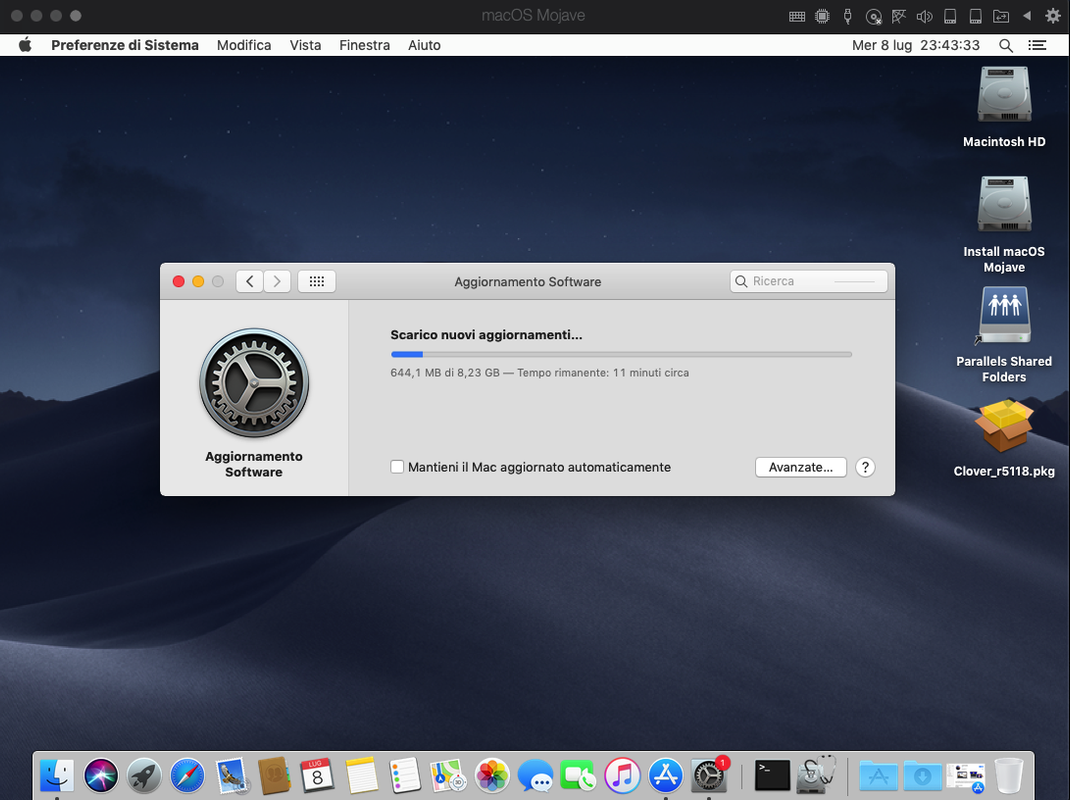The height and width of the screenshot is (800, 1070).
Task: Open Notification Center list icon
Action: [1037, 45]
